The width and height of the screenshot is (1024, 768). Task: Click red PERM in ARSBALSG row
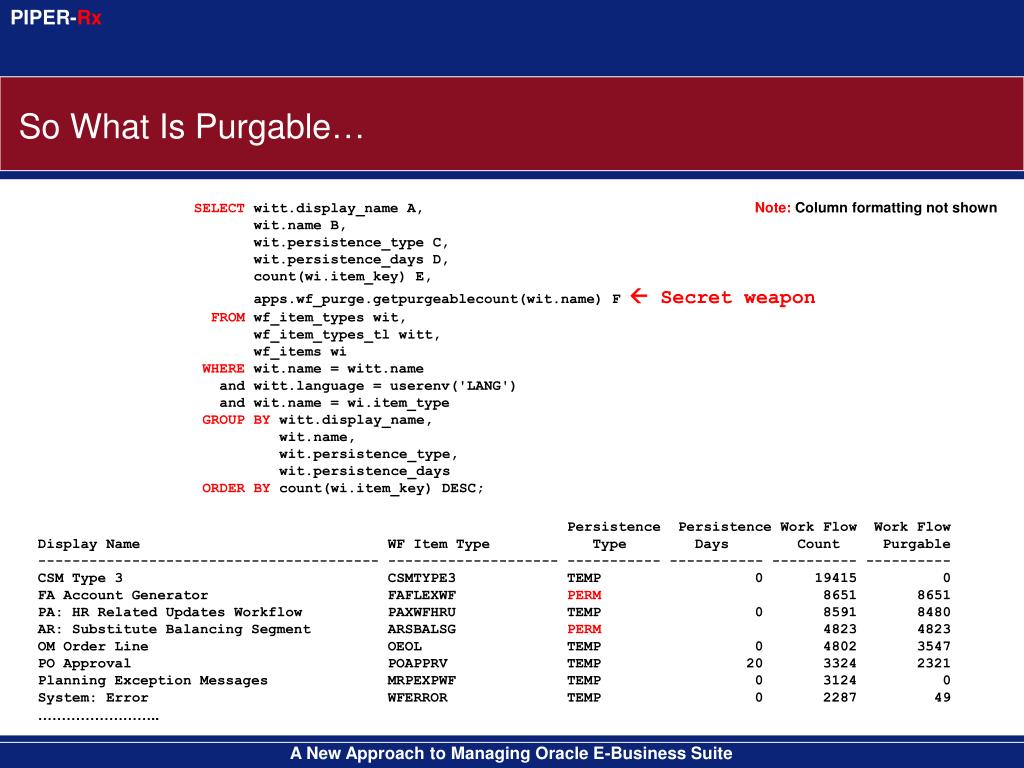[x=584, y=629]
